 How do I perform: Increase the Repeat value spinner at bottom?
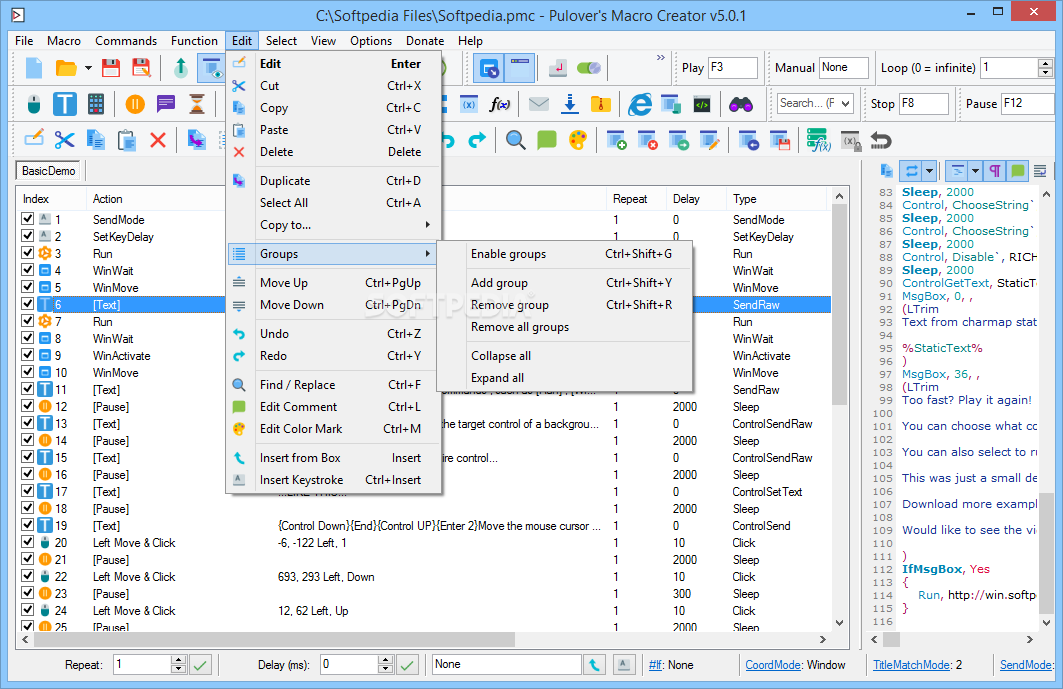[x=178, y=660]
